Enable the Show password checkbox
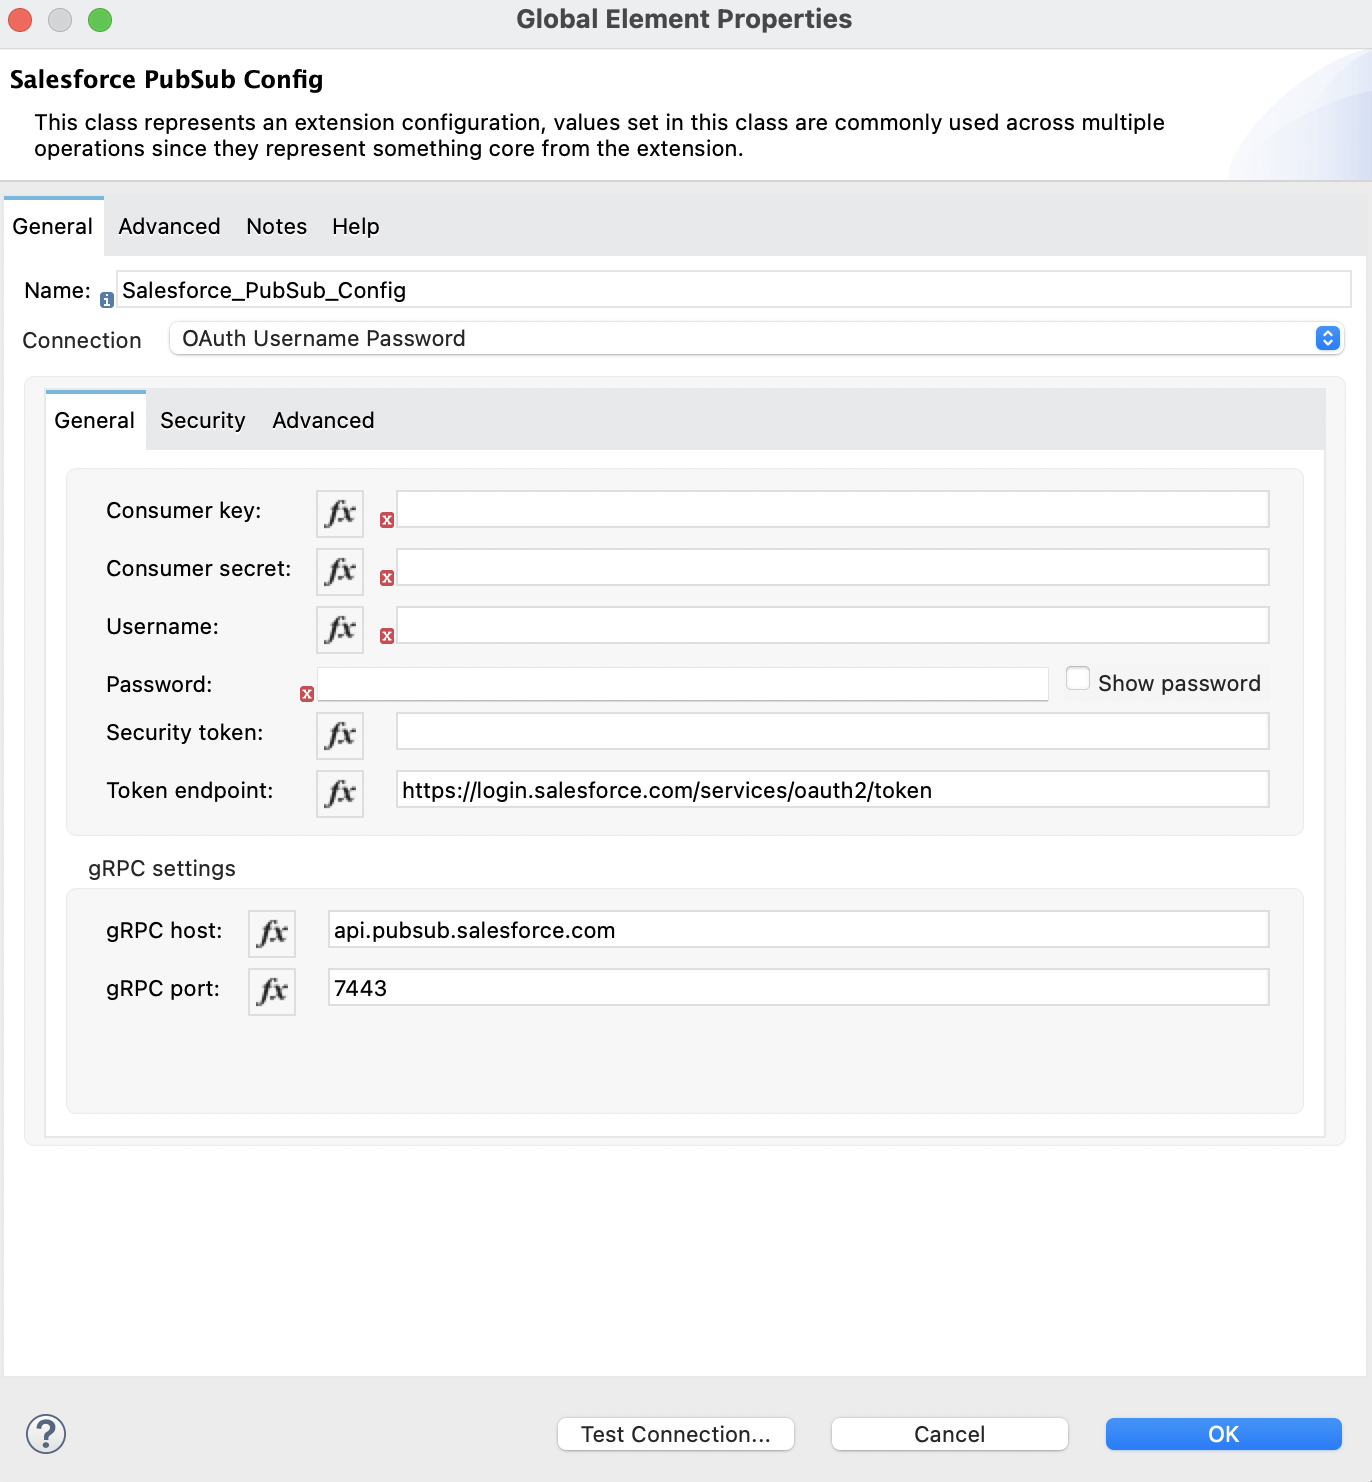 click(1078, 678)
